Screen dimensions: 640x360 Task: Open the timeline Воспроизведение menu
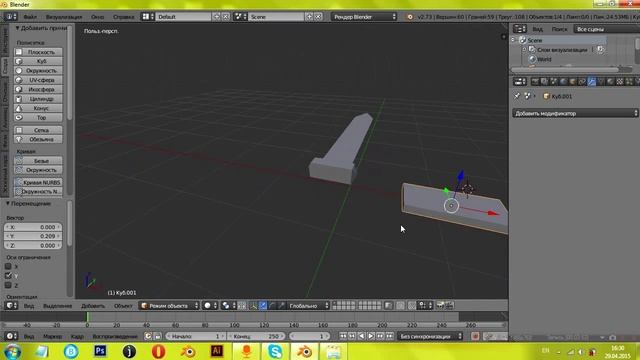(115, 336)
